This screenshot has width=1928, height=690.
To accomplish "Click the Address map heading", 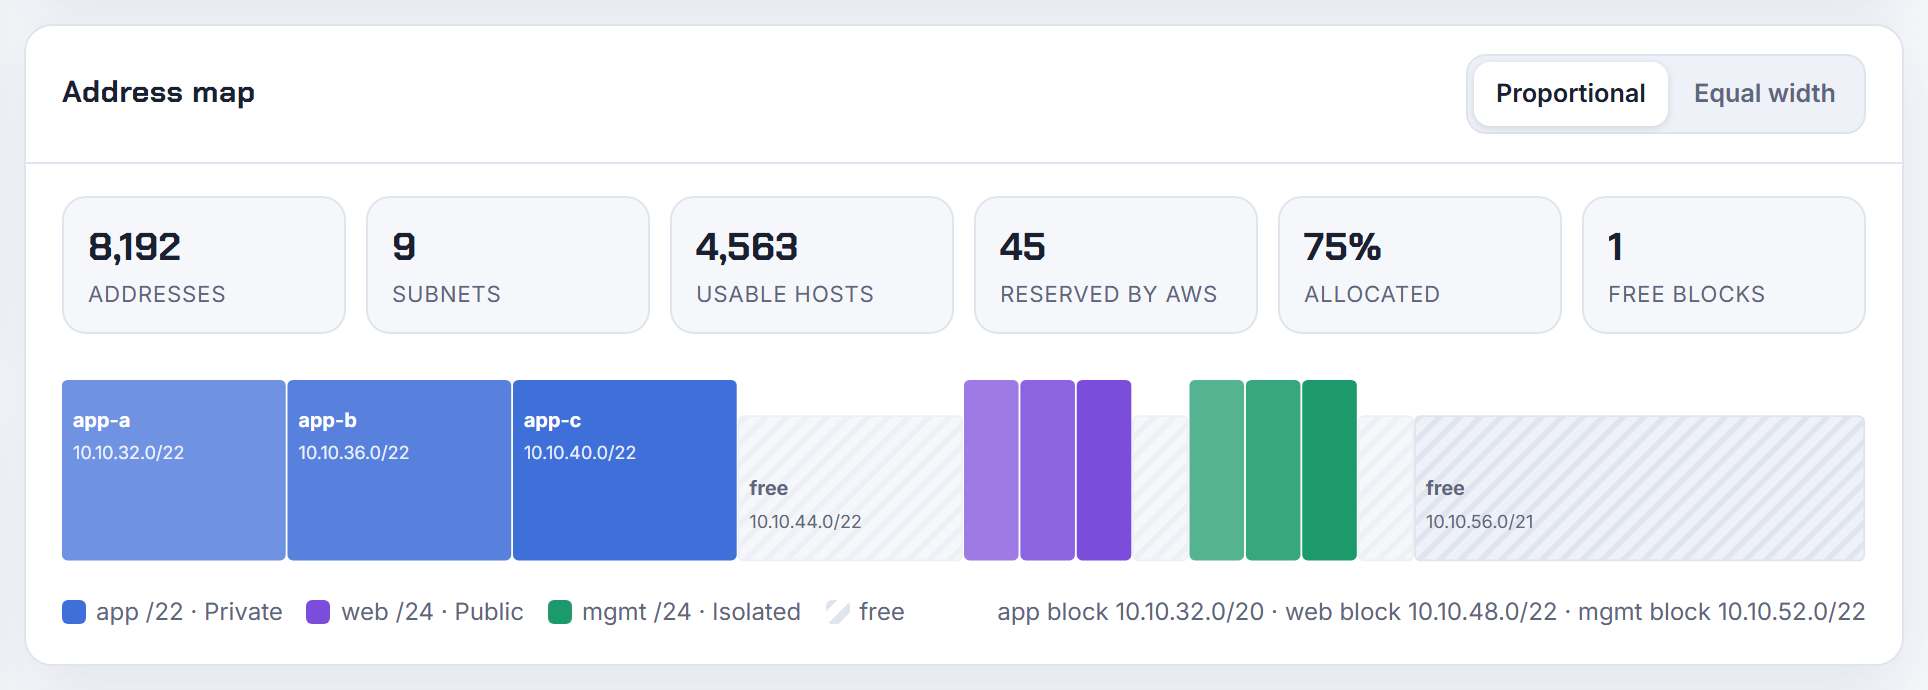I will pyautogui.click(x=158, y=92).
